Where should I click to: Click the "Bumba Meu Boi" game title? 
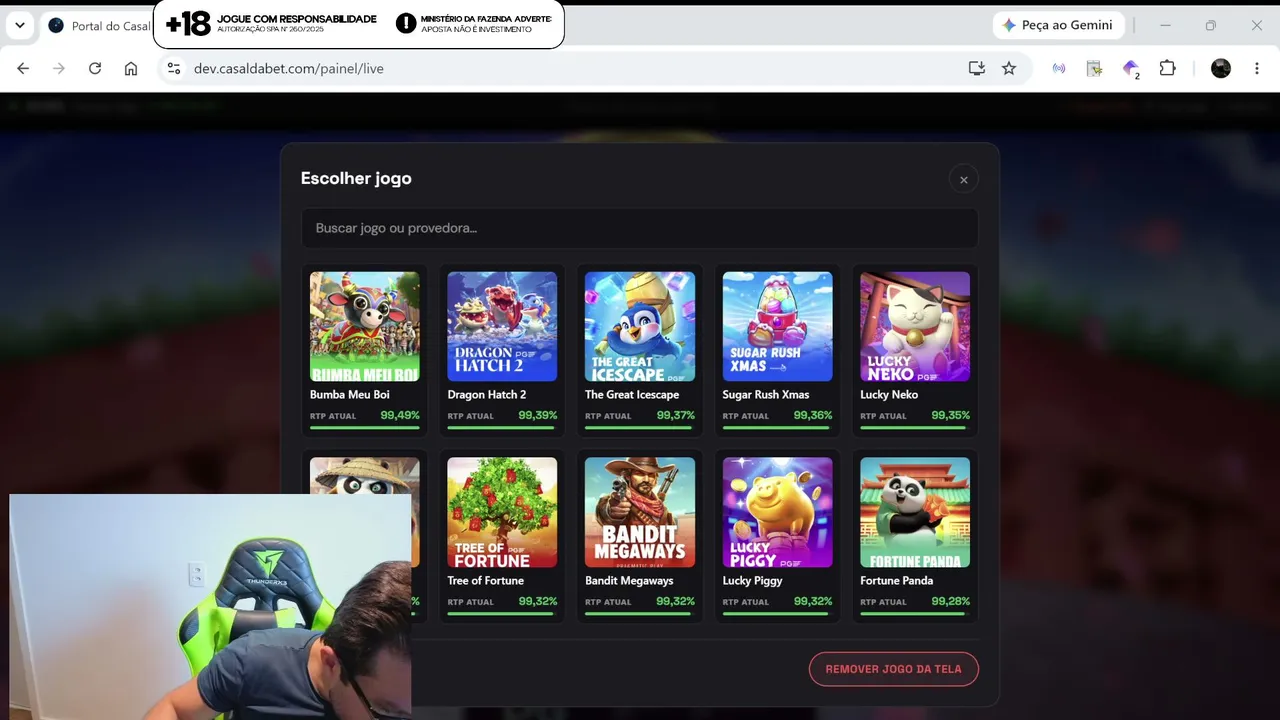tap(350, 395)
